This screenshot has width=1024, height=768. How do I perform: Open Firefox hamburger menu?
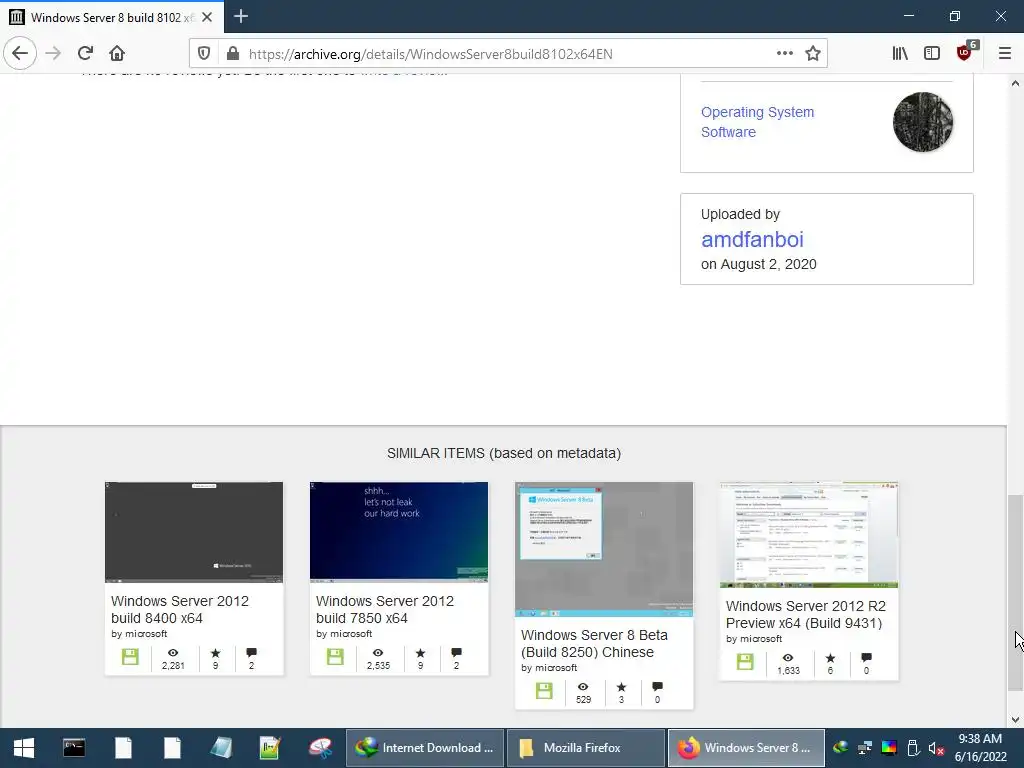(1005, 54)
